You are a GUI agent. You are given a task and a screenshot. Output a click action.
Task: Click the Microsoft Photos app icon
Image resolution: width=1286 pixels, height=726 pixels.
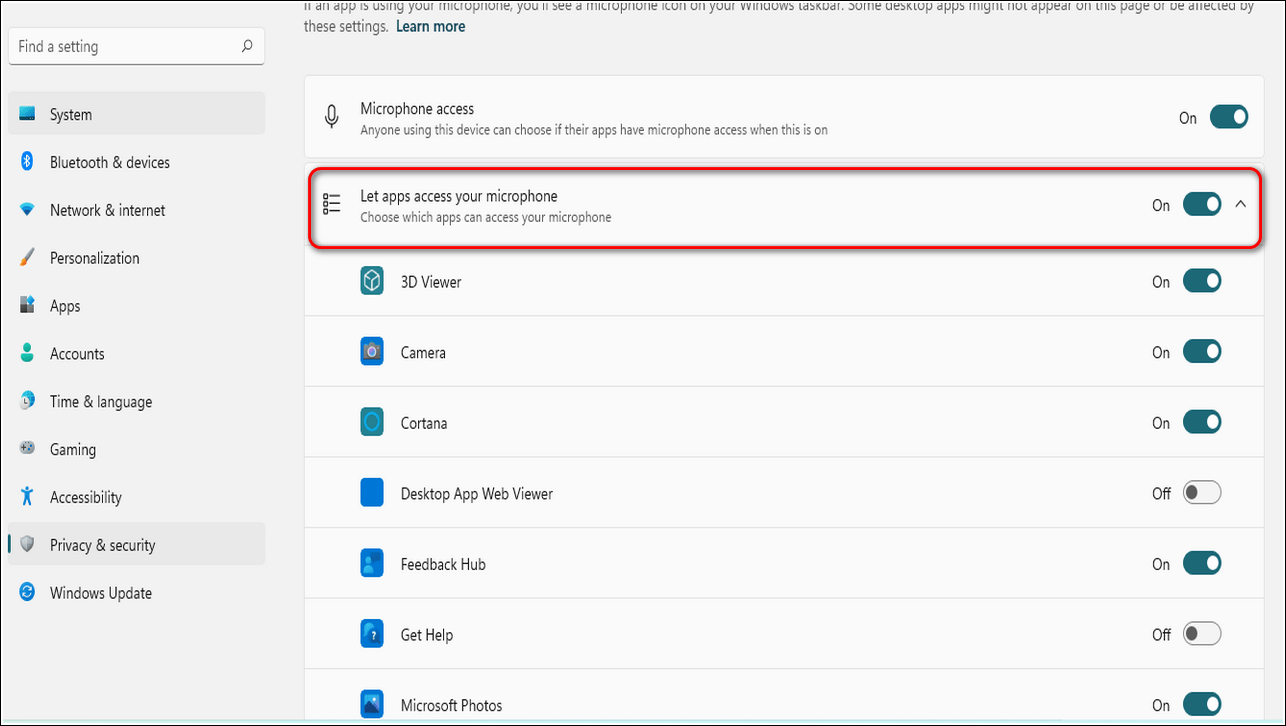point(372,705)
